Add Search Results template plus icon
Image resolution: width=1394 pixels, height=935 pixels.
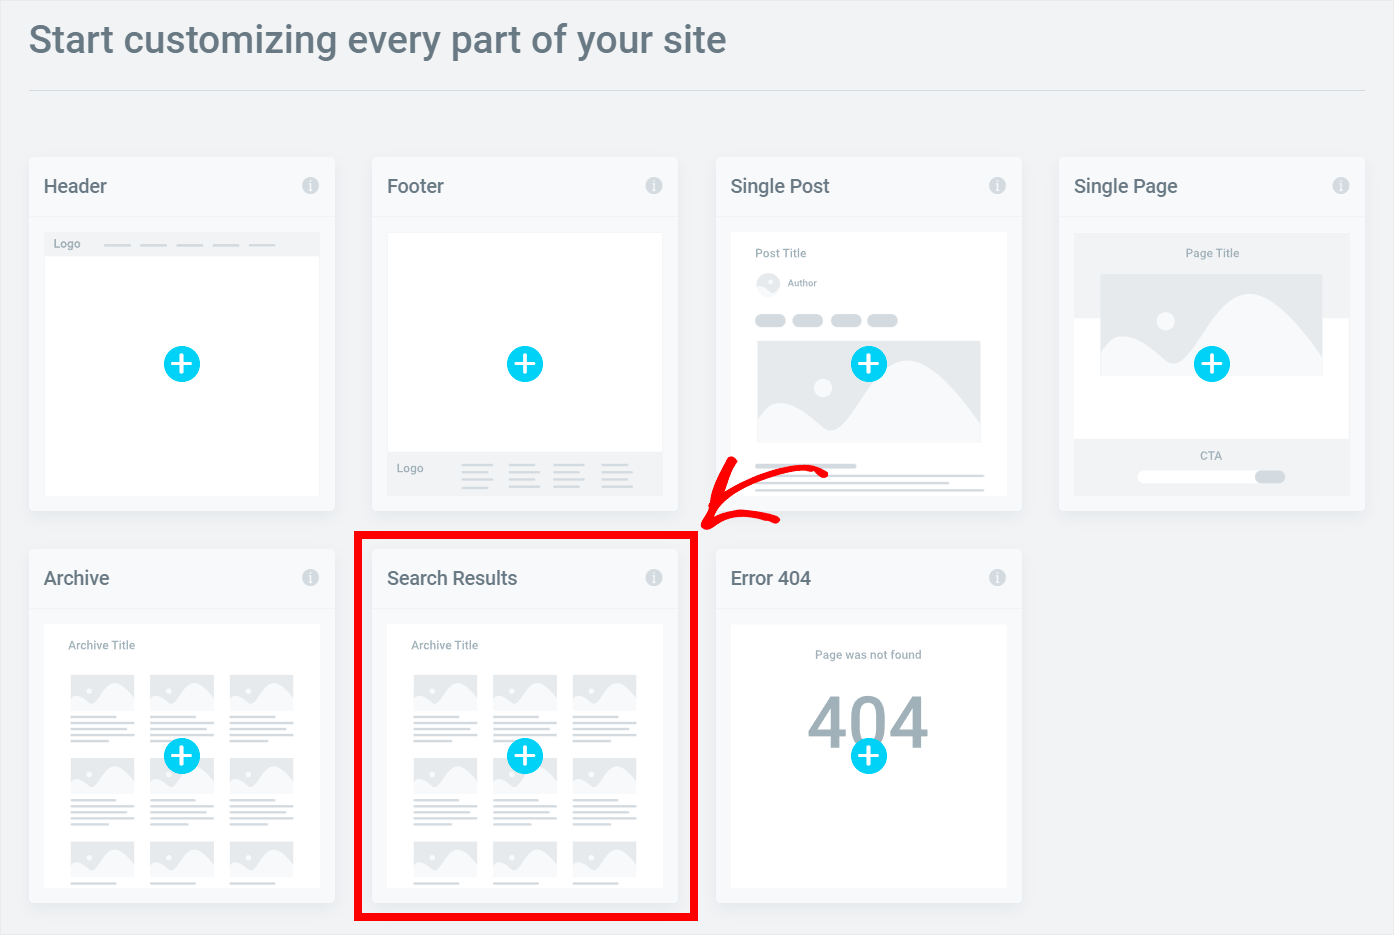[525, 756]
